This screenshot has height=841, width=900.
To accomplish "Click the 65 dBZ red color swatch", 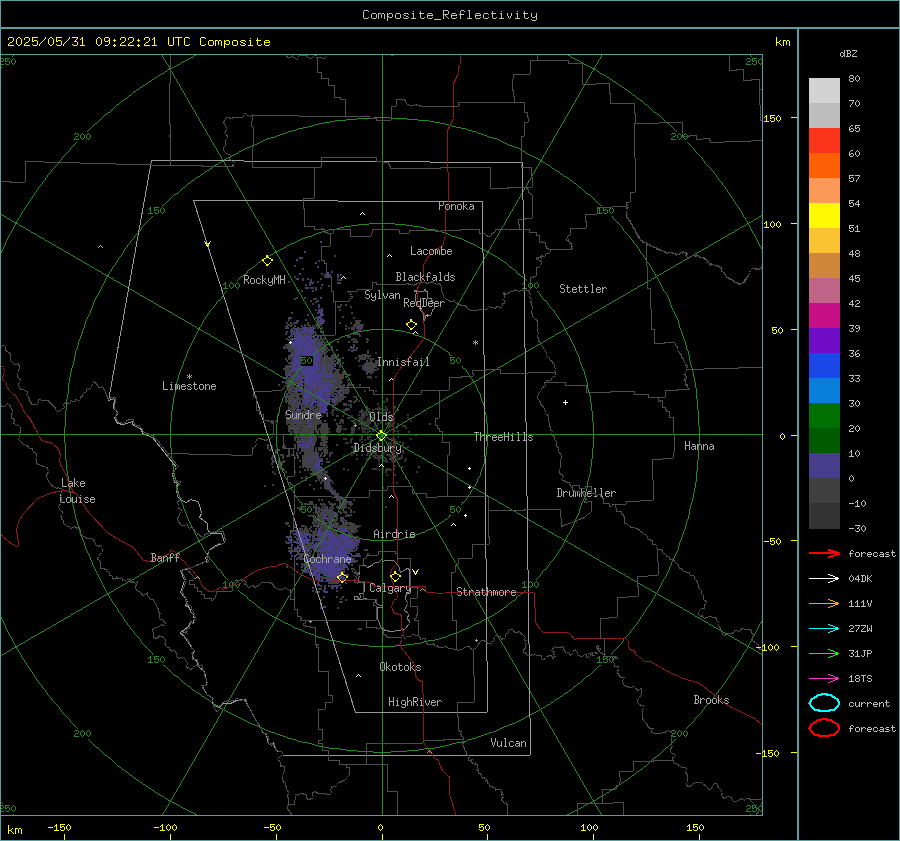I will (x=824, y=141).
